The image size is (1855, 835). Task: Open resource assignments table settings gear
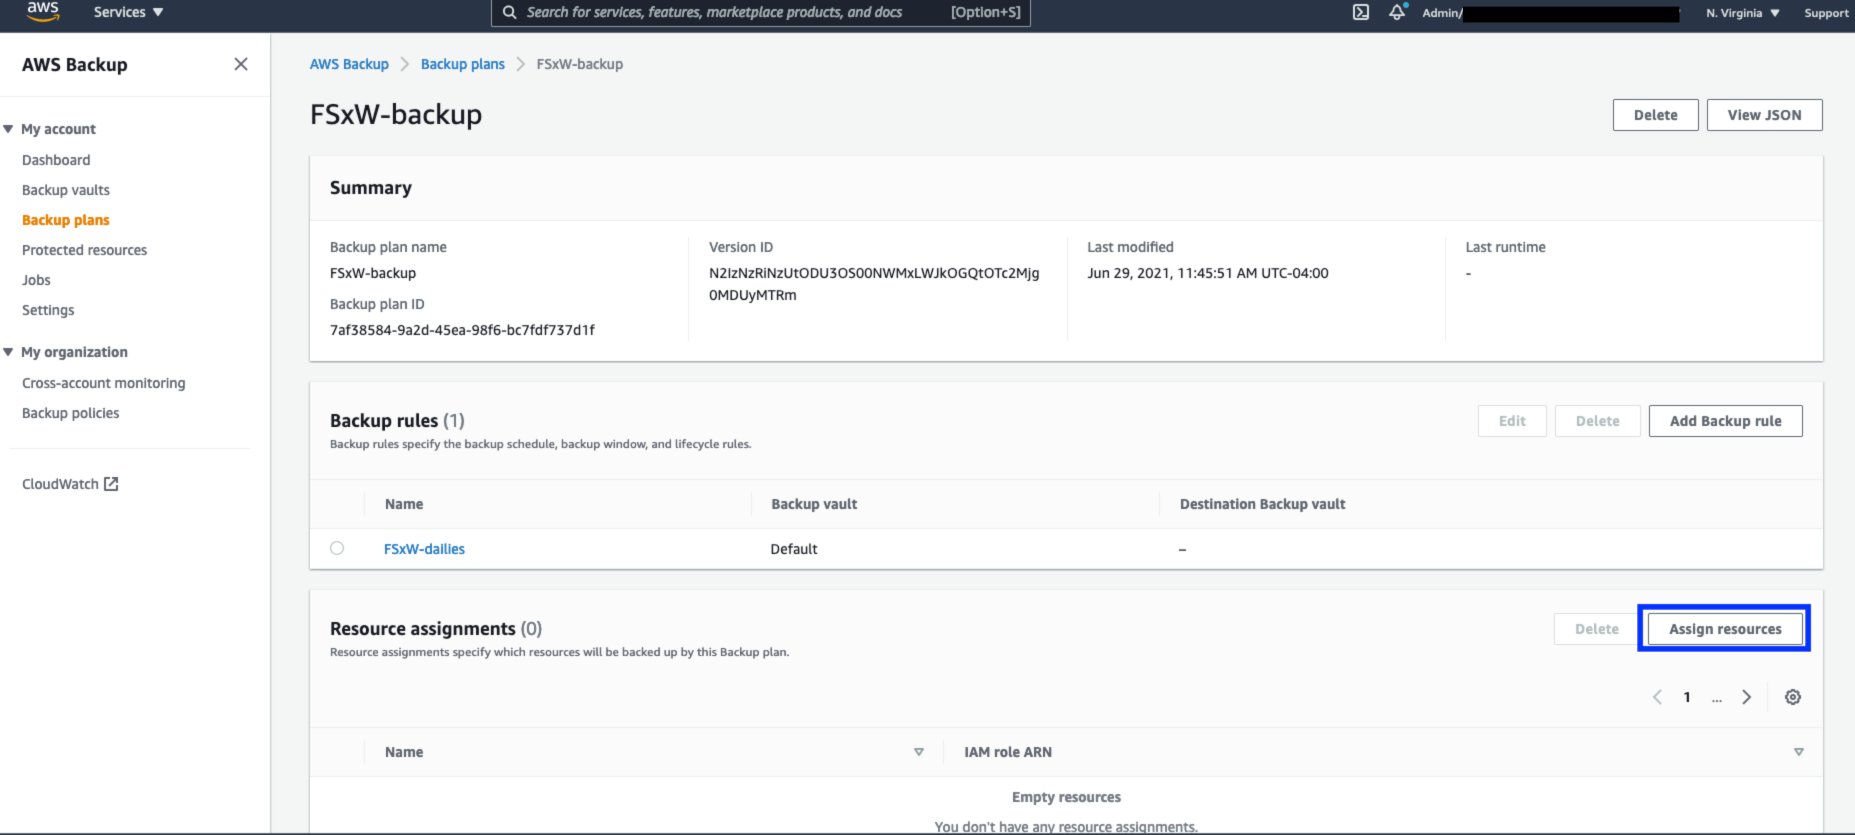(1793, 697)
